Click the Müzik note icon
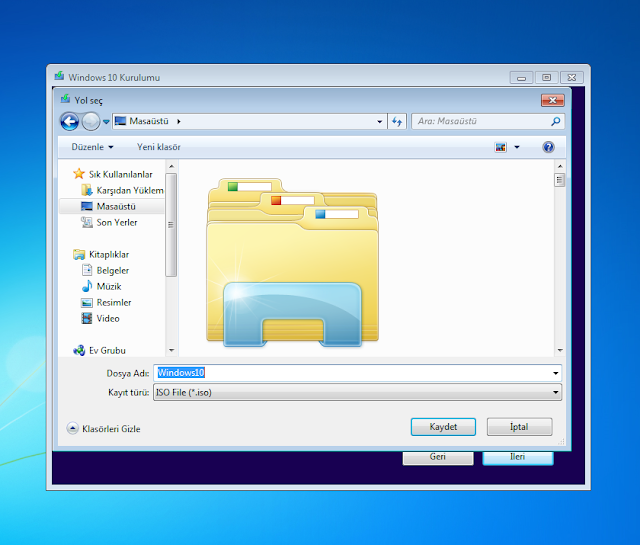Screen dimensions: 640x545 click(x=87, y=286)
